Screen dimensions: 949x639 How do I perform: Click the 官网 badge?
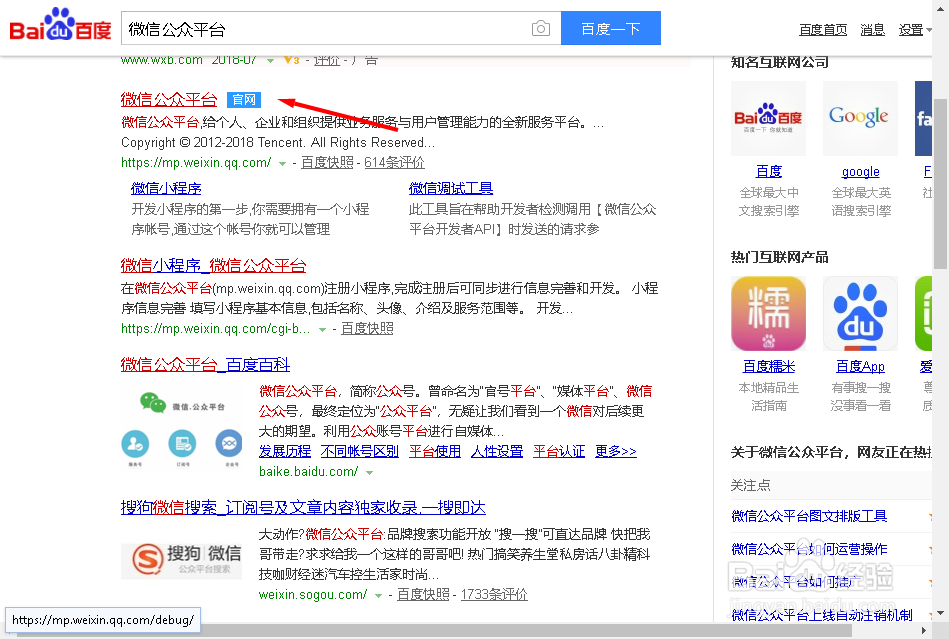[244, 100]
